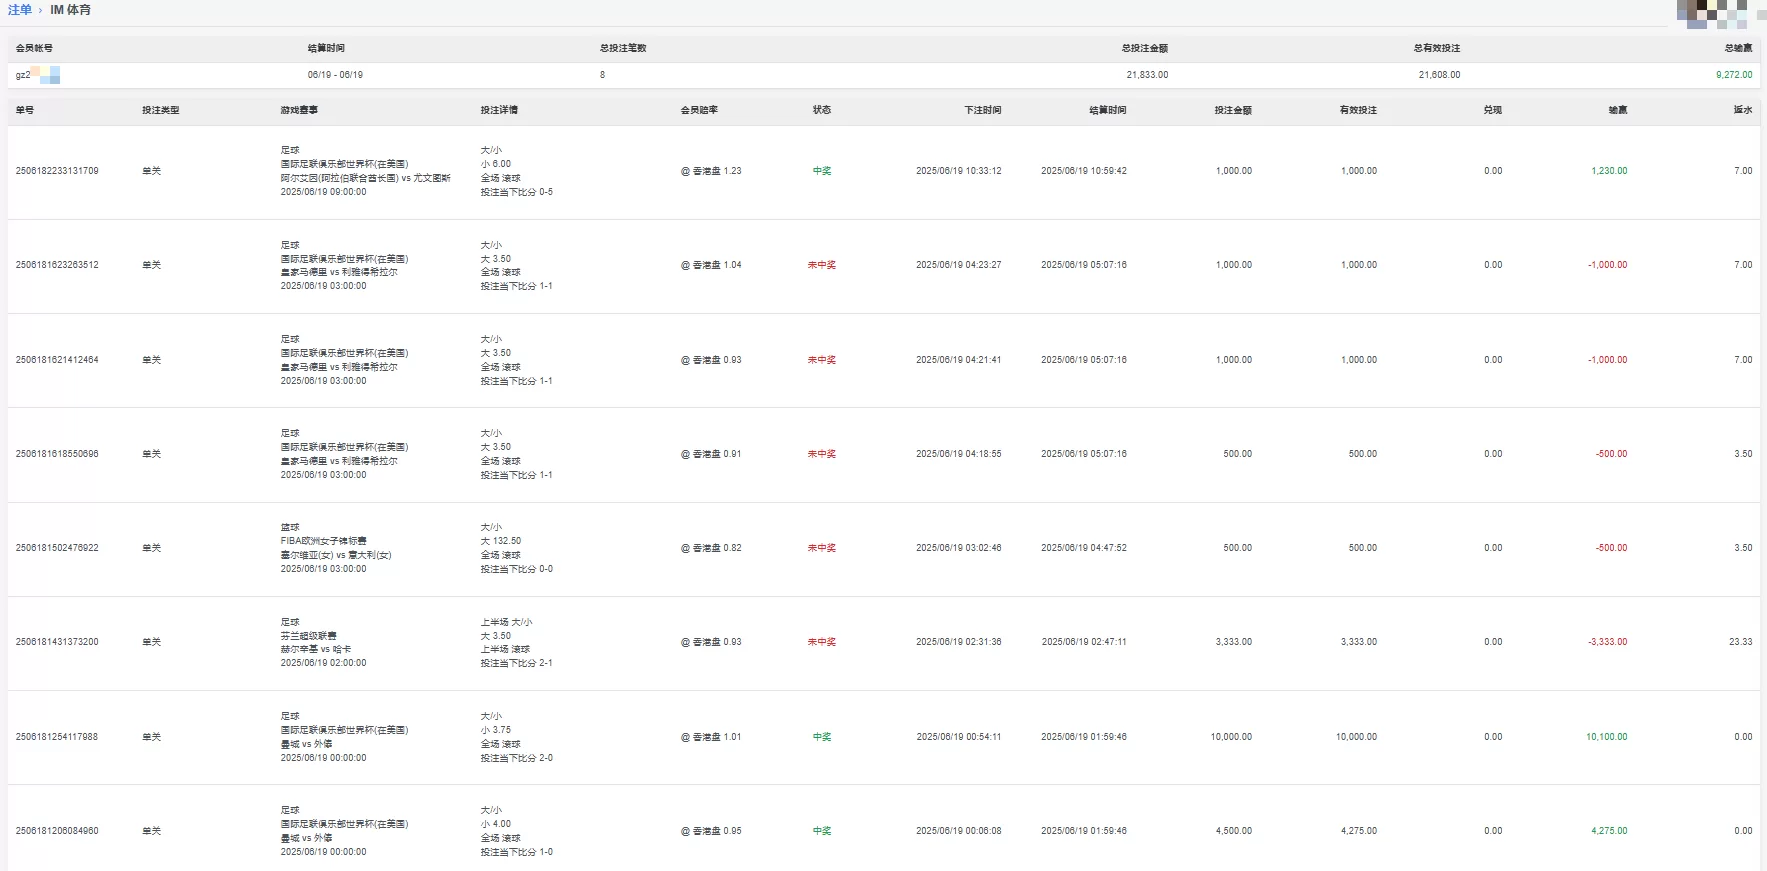This screenshot has width=1767, height=871.
Task: Click settlement time 2025/06/19 04:47:52
Action: point(1084,548)
